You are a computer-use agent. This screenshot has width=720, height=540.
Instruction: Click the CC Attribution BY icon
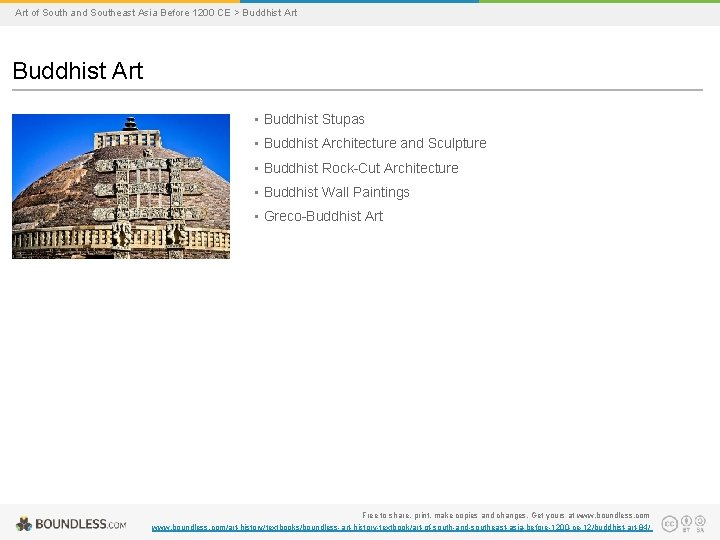tap(686, 523)
